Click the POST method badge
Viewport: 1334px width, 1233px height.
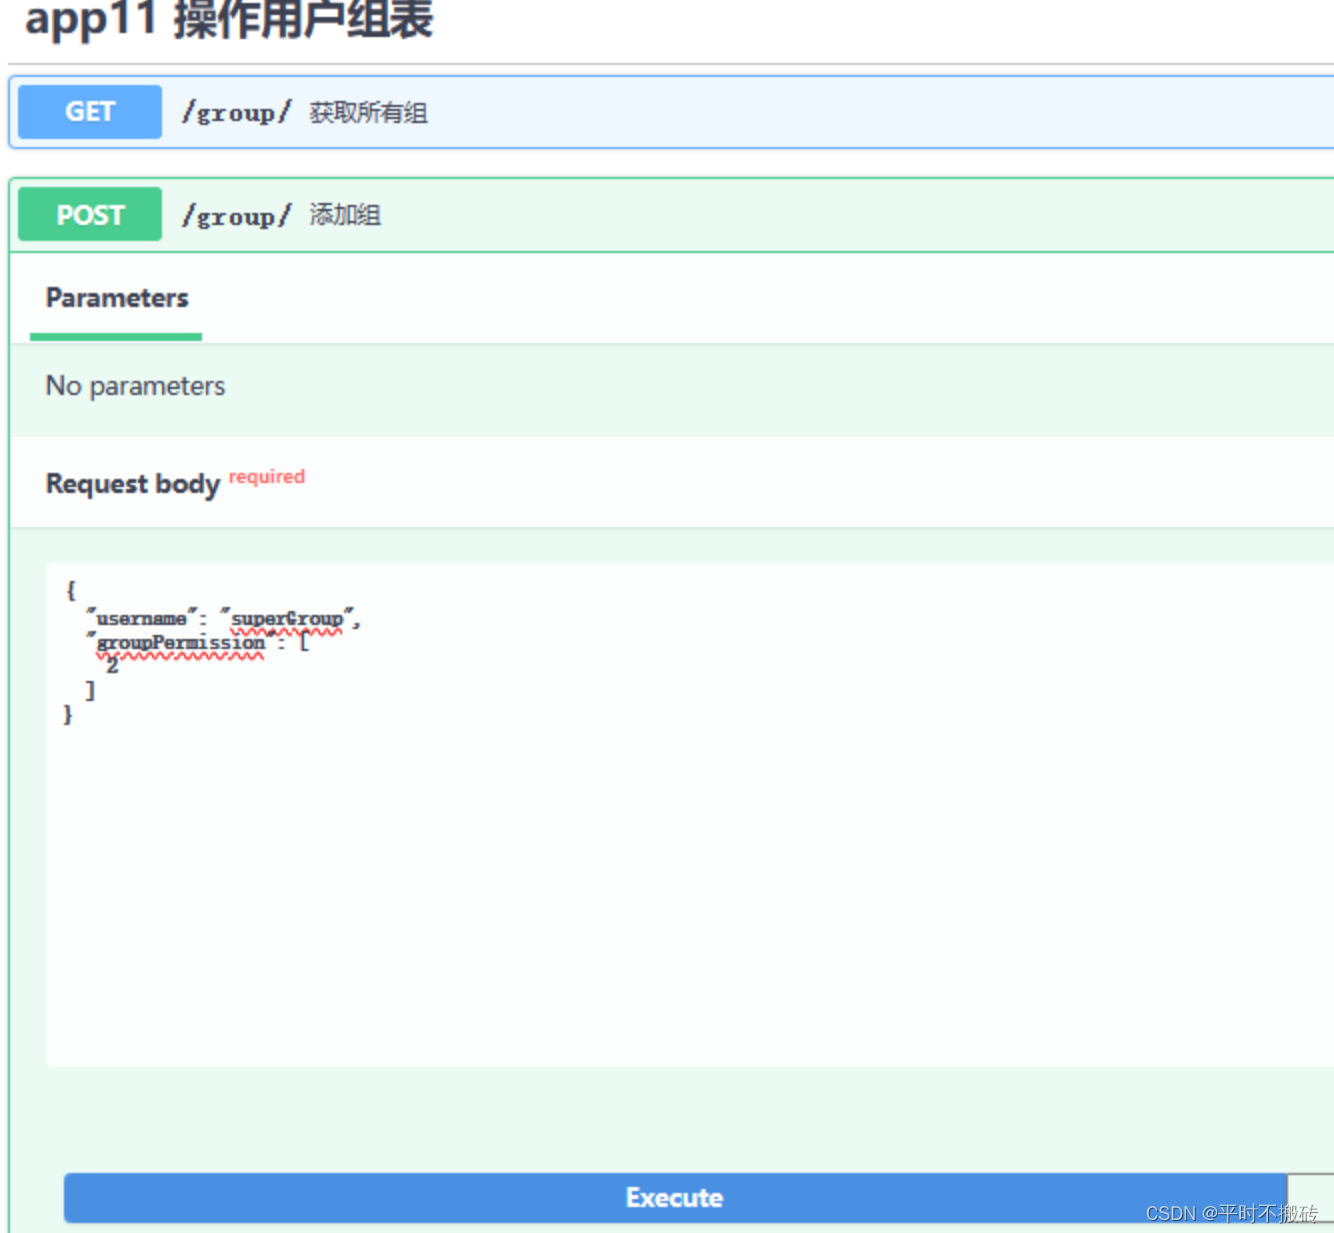tap(89, 213)
